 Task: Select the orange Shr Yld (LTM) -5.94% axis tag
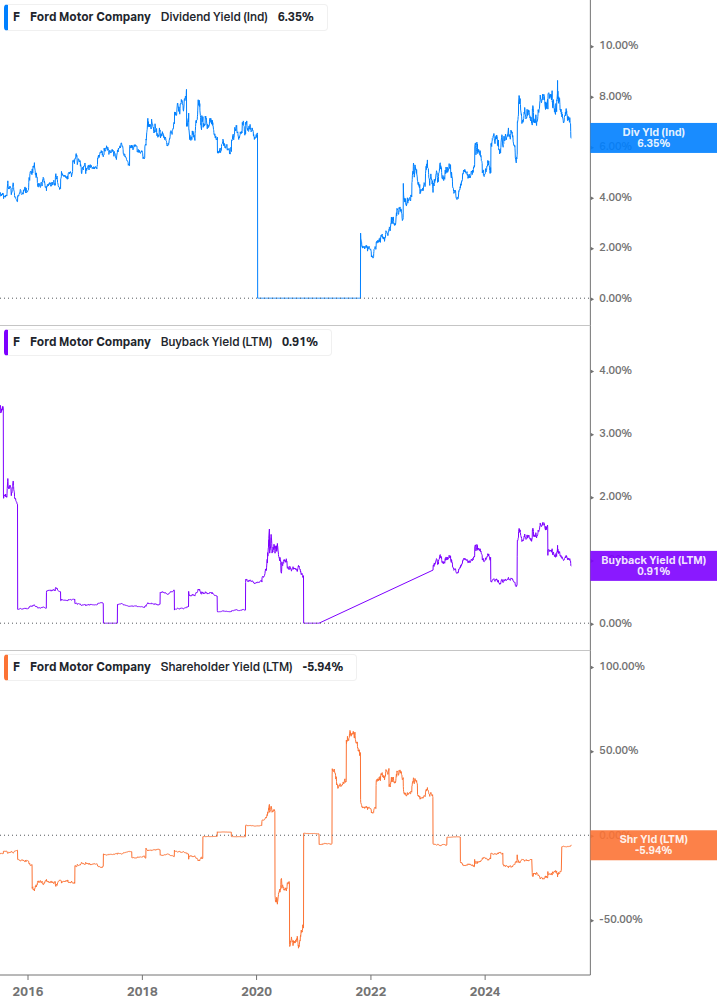654,845
